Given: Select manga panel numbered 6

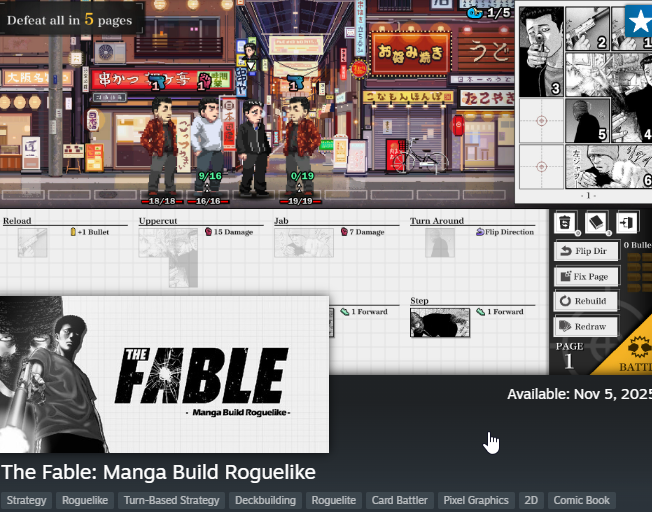Looking at the screenshot, I should click(609, 166).
